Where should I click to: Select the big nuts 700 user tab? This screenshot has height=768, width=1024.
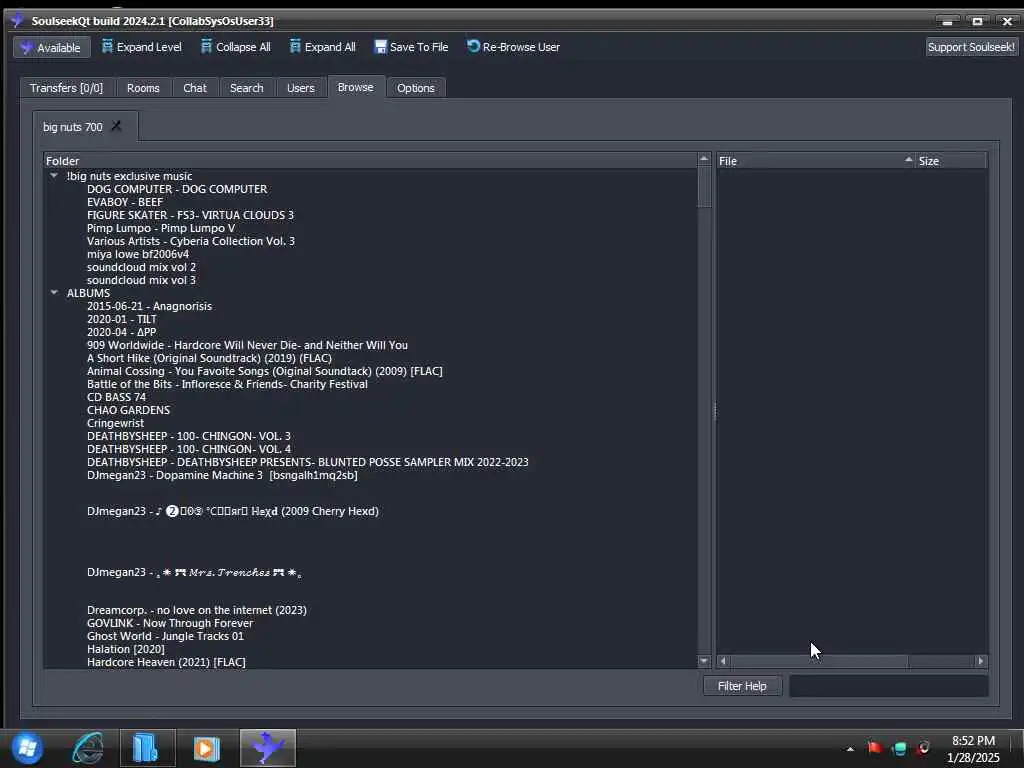click(x=72, y=127)
